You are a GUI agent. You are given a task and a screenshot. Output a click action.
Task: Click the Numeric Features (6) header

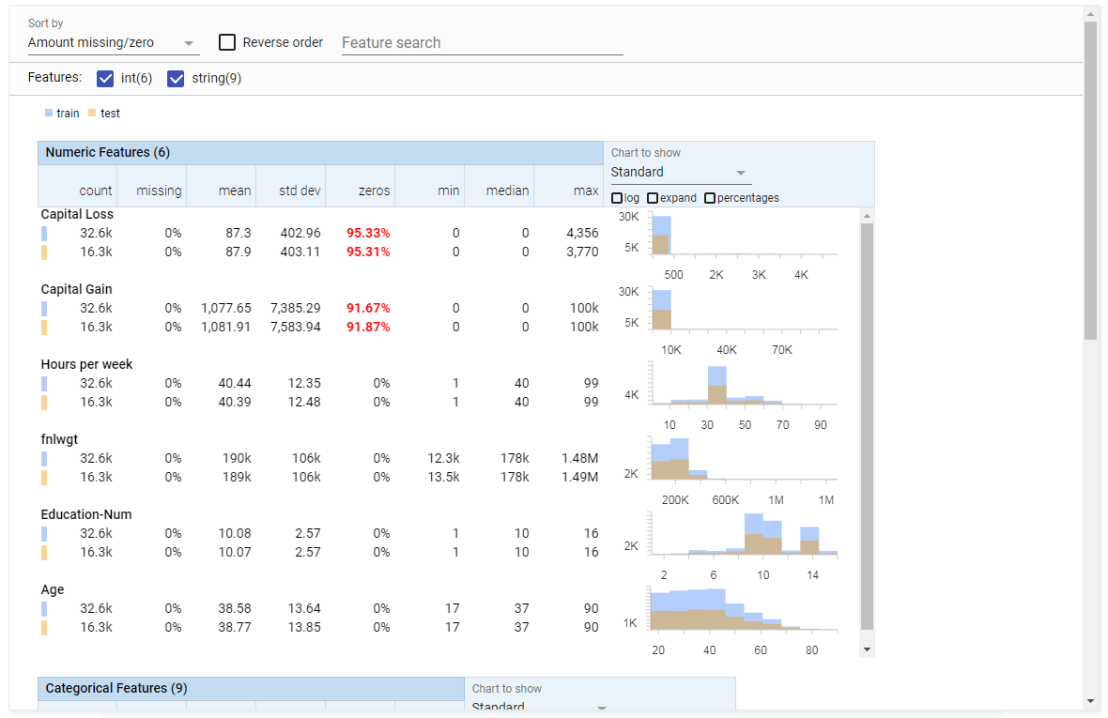107,152
